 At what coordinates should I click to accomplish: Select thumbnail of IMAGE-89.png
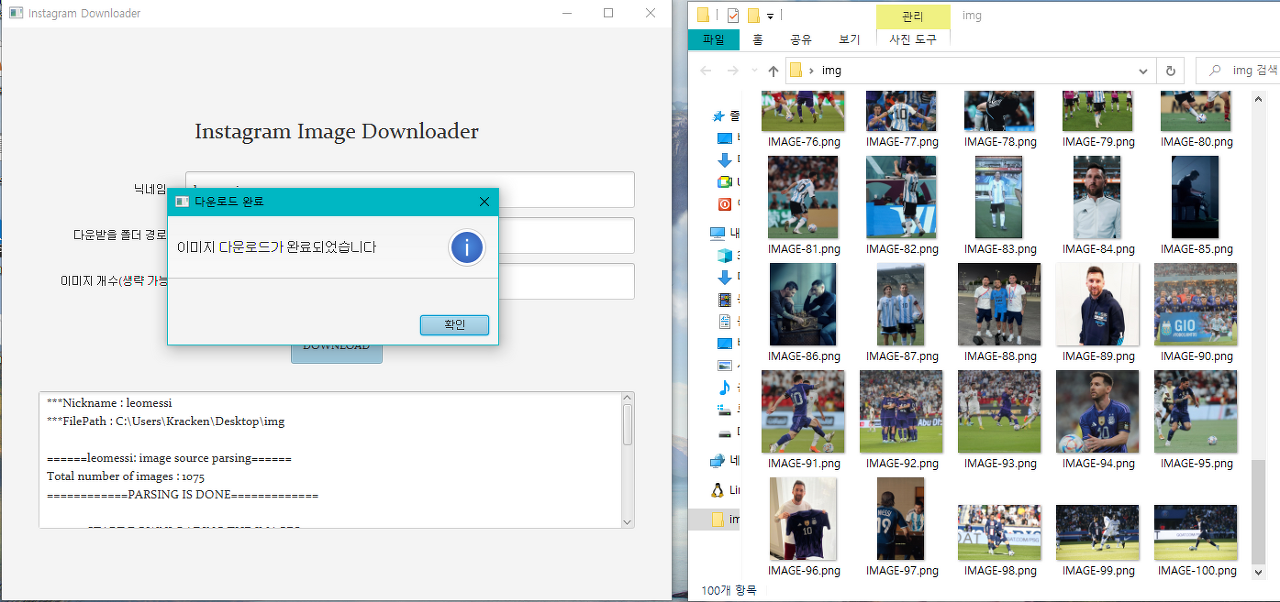click(x=1097, y=304)
